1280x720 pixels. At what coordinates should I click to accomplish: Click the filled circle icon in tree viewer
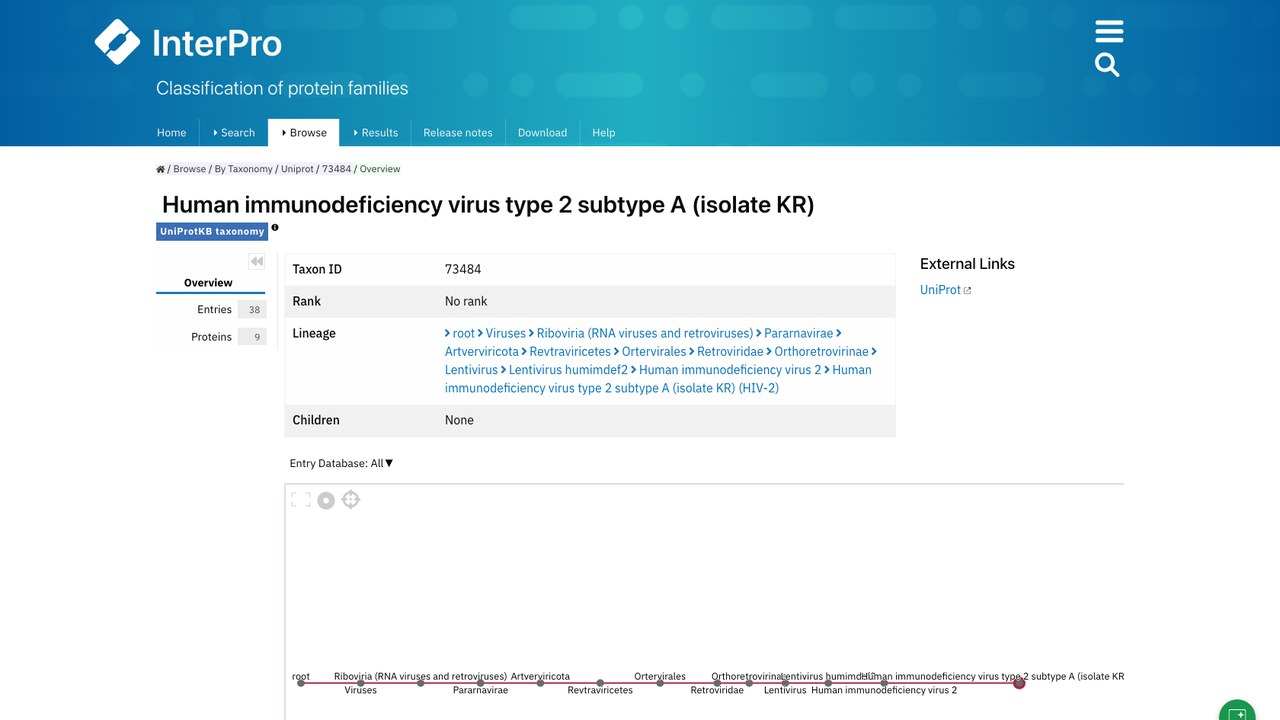[x=326, y=500]
